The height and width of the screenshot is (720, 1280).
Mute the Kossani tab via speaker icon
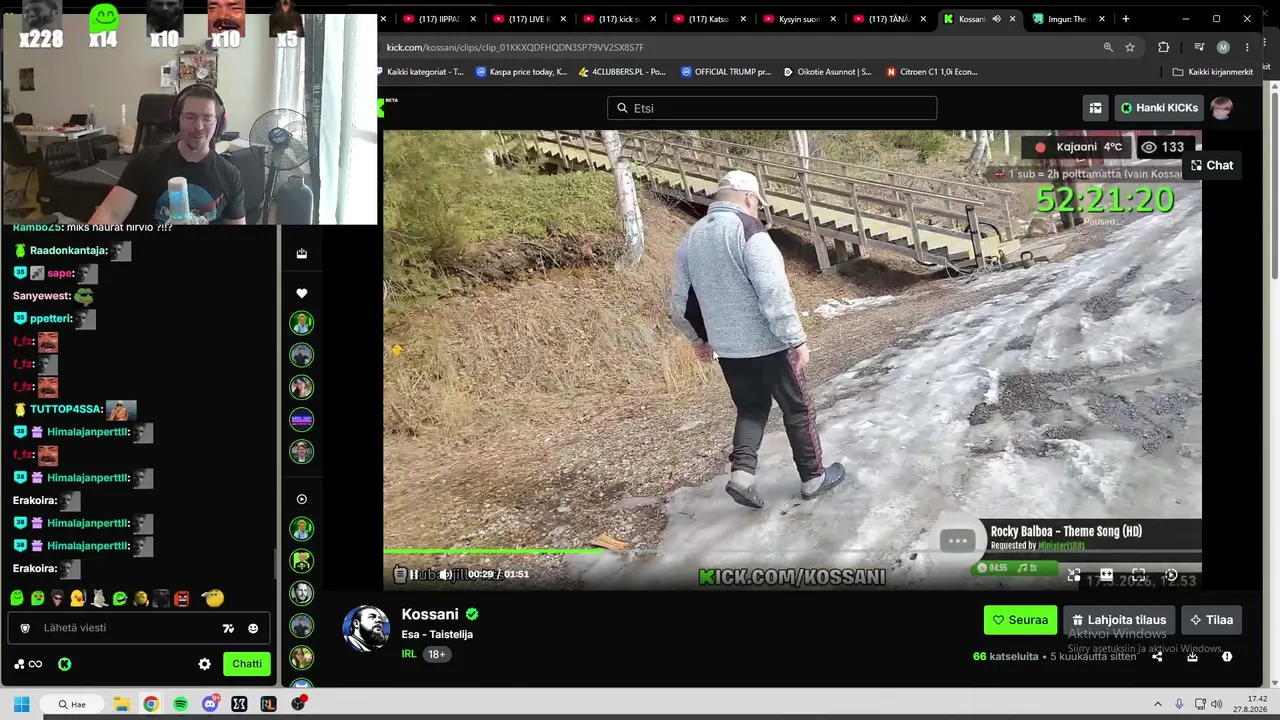coord(996,19)
